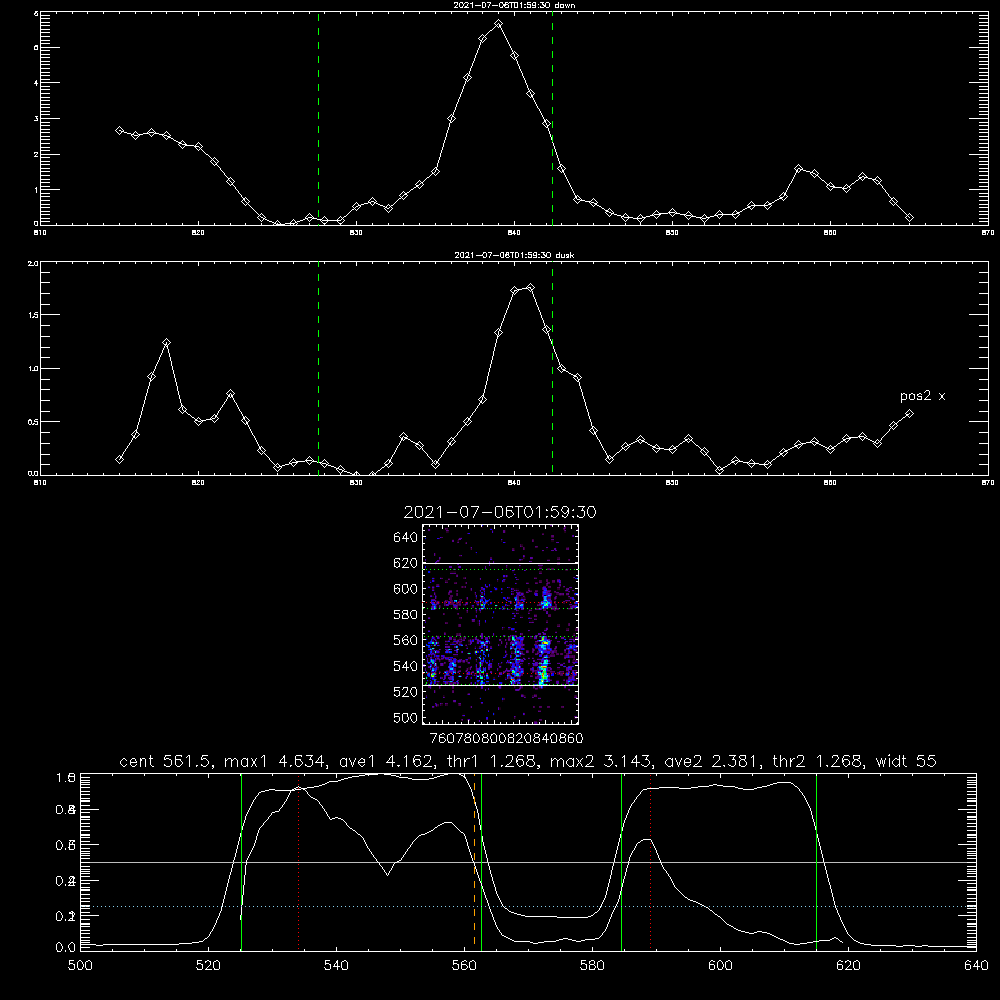Click the rightmost green solid line in the bottom plot
This screenshot has height=1000, width=1000.
pos(816,861)
